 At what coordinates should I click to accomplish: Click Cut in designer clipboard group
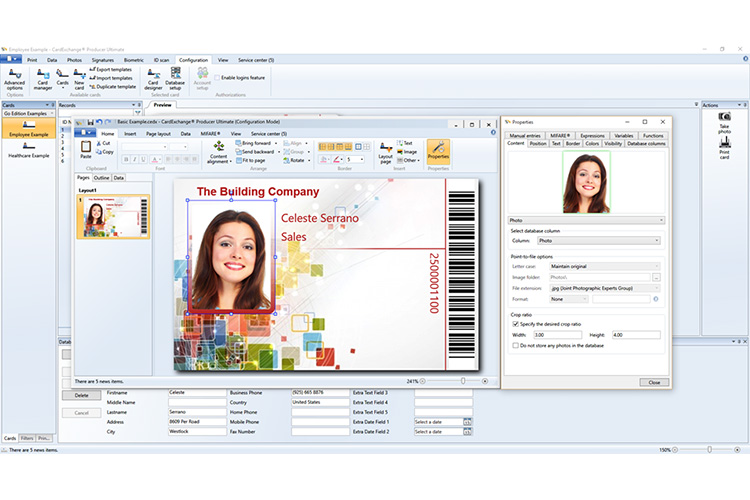point(103,143)
